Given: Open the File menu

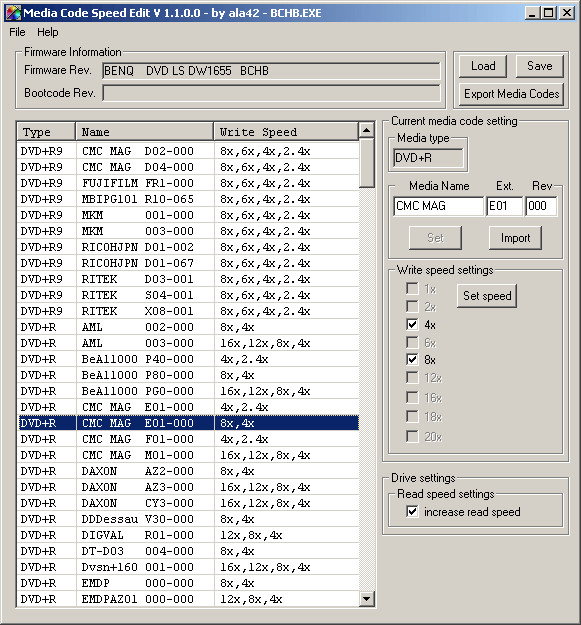Looking at the screenshot, I should pos(17,32).
